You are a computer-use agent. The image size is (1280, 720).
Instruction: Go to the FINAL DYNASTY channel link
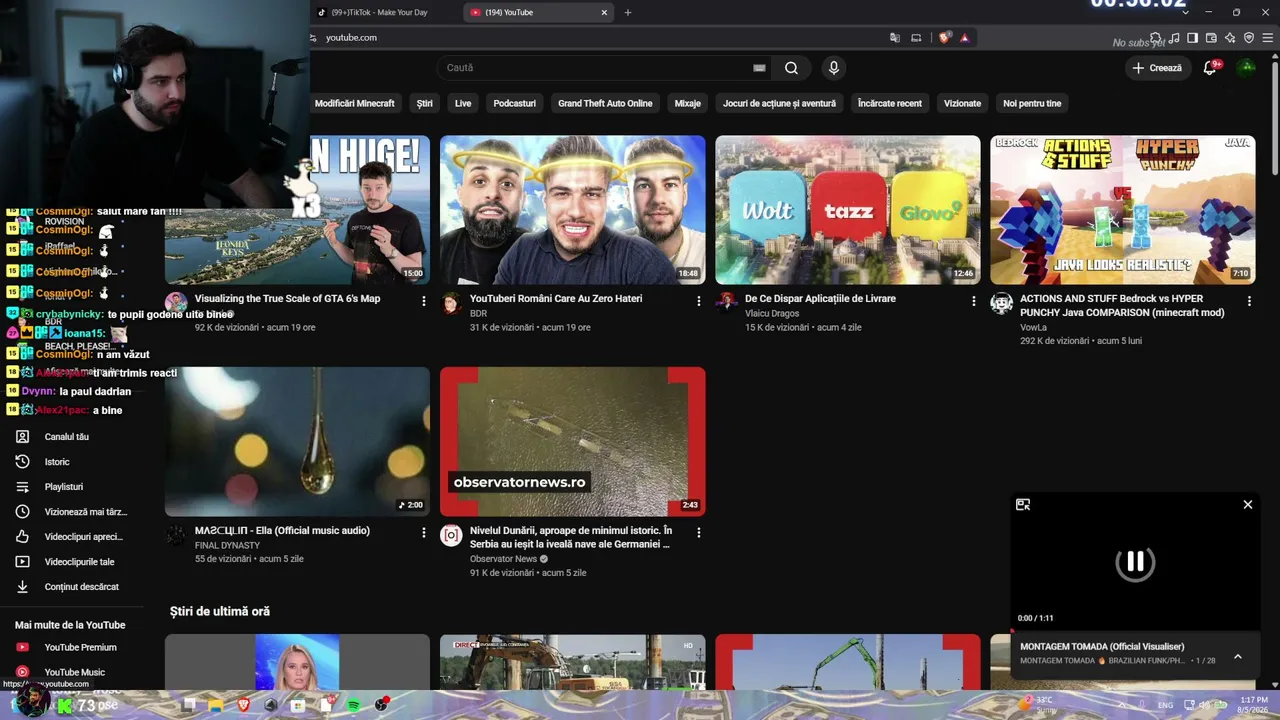click(227, 546)
